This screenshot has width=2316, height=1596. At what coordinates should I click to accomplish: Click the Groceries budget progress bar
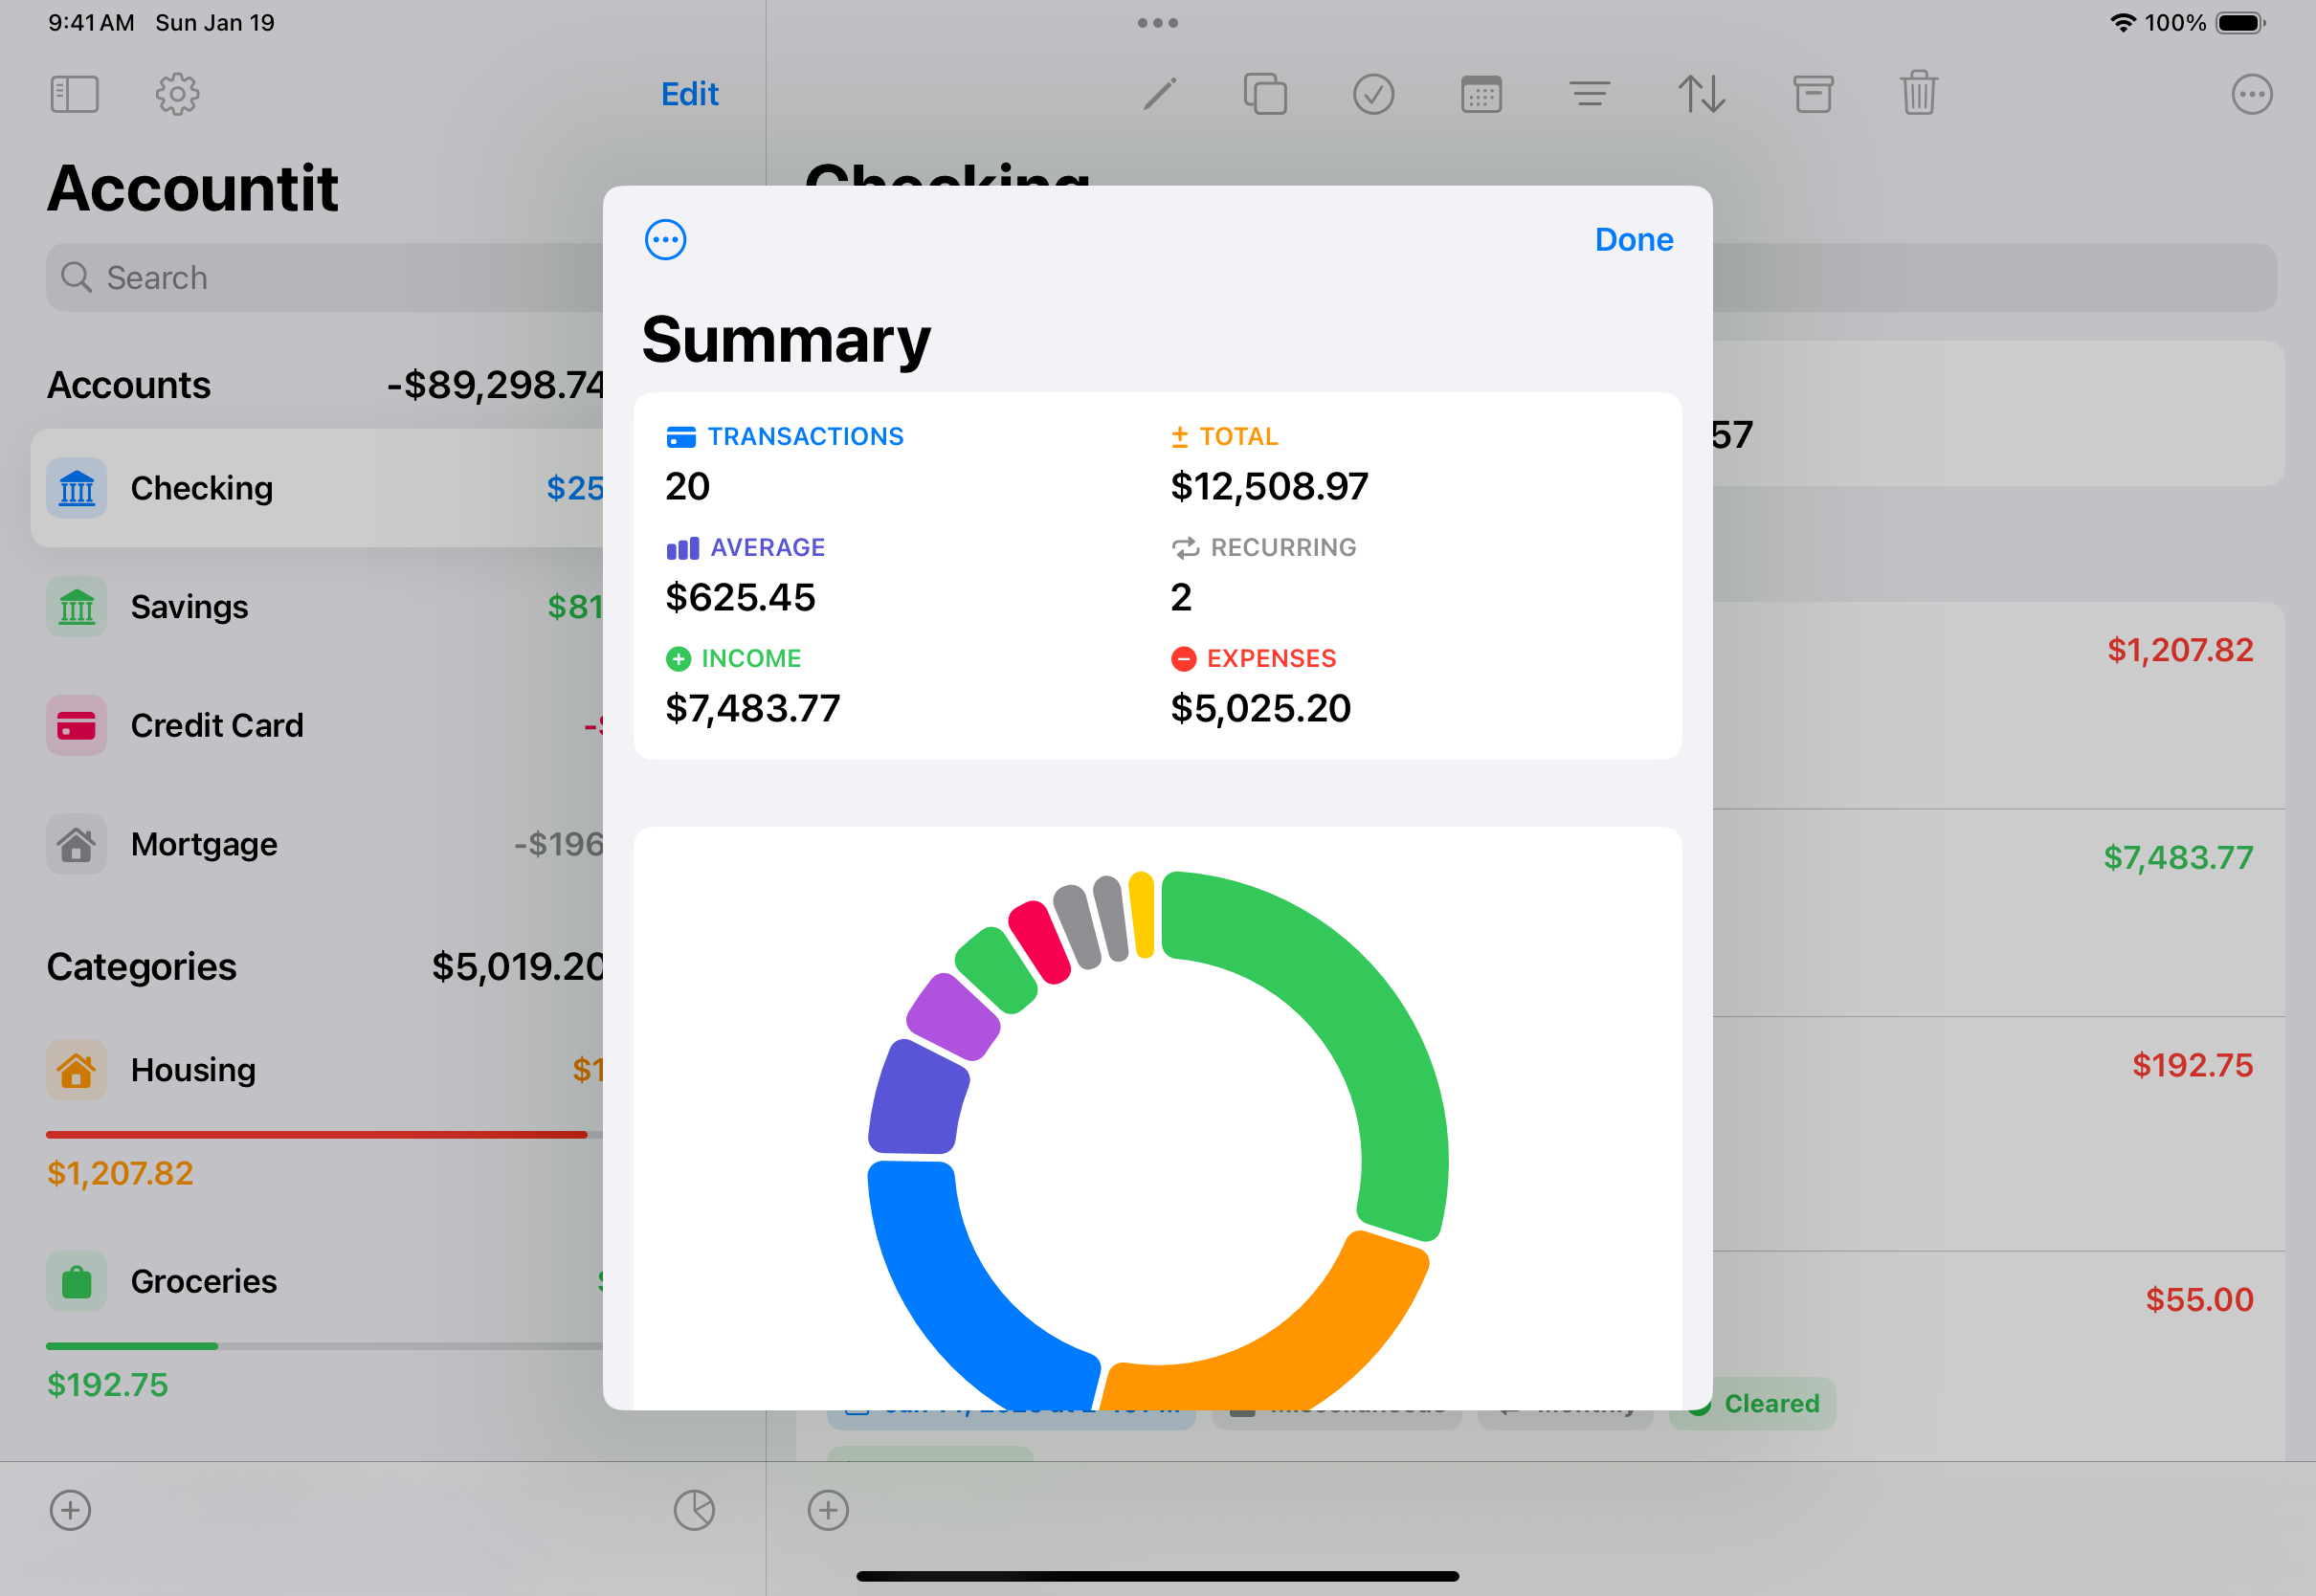324,1347
